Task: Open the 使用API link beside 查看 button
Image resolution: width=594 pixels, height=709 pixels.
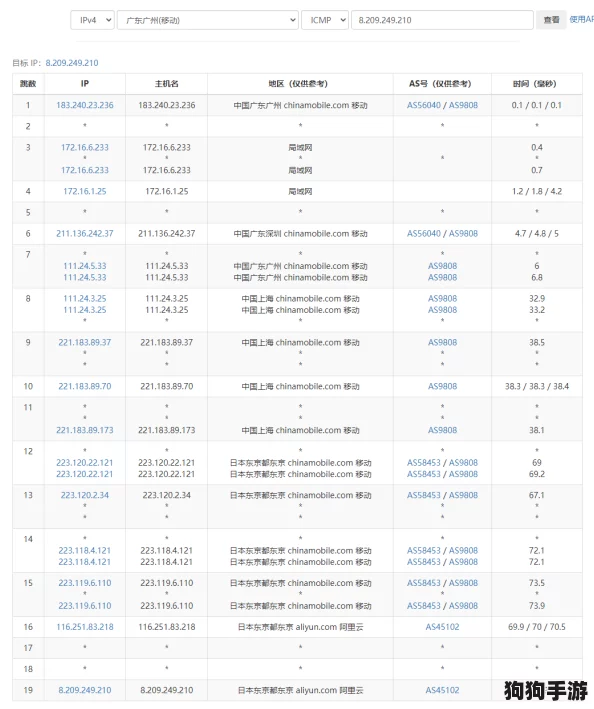Action: coord(581,19)
